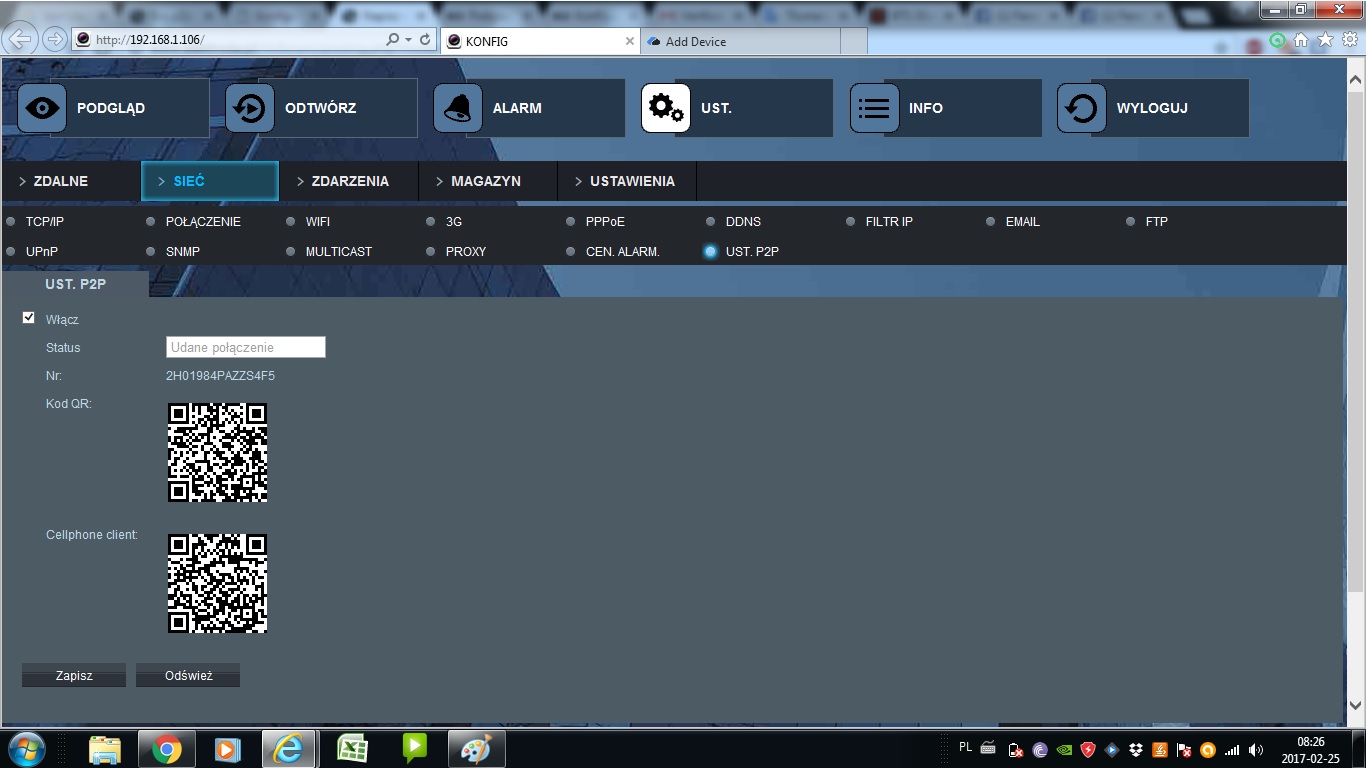Screen dimensions: 1366x768
Task: Click the Java update tray icon
Action: [x=1160, y=750]
